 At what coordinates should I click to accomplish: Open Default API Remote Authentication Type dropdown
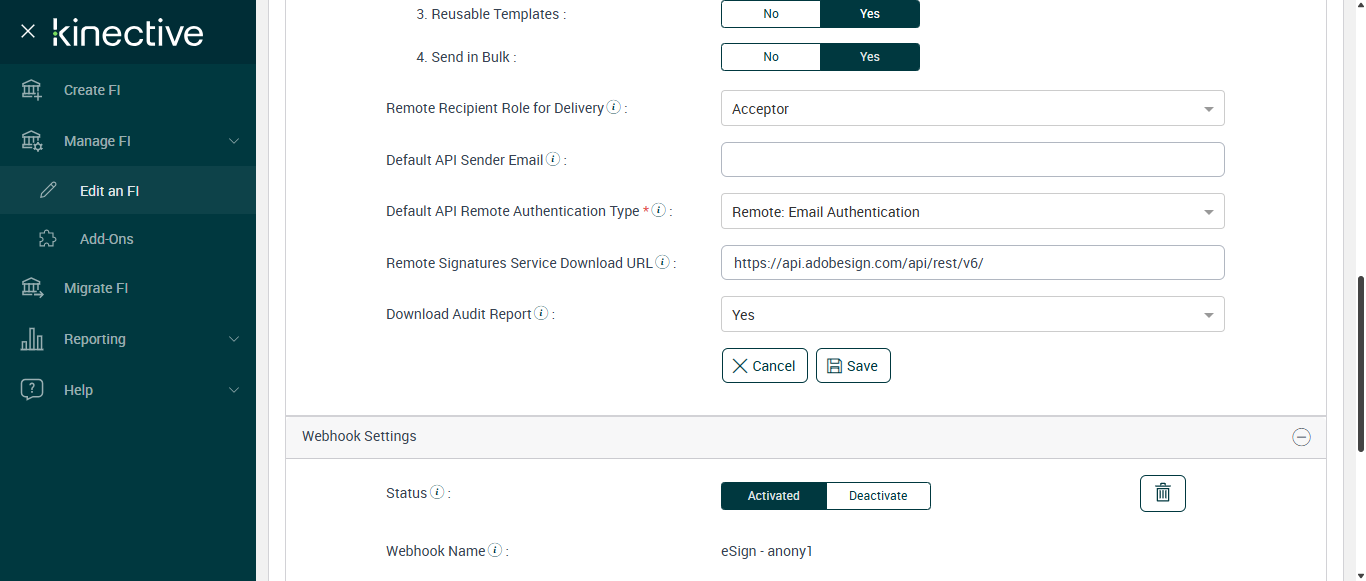click(972, 212)
